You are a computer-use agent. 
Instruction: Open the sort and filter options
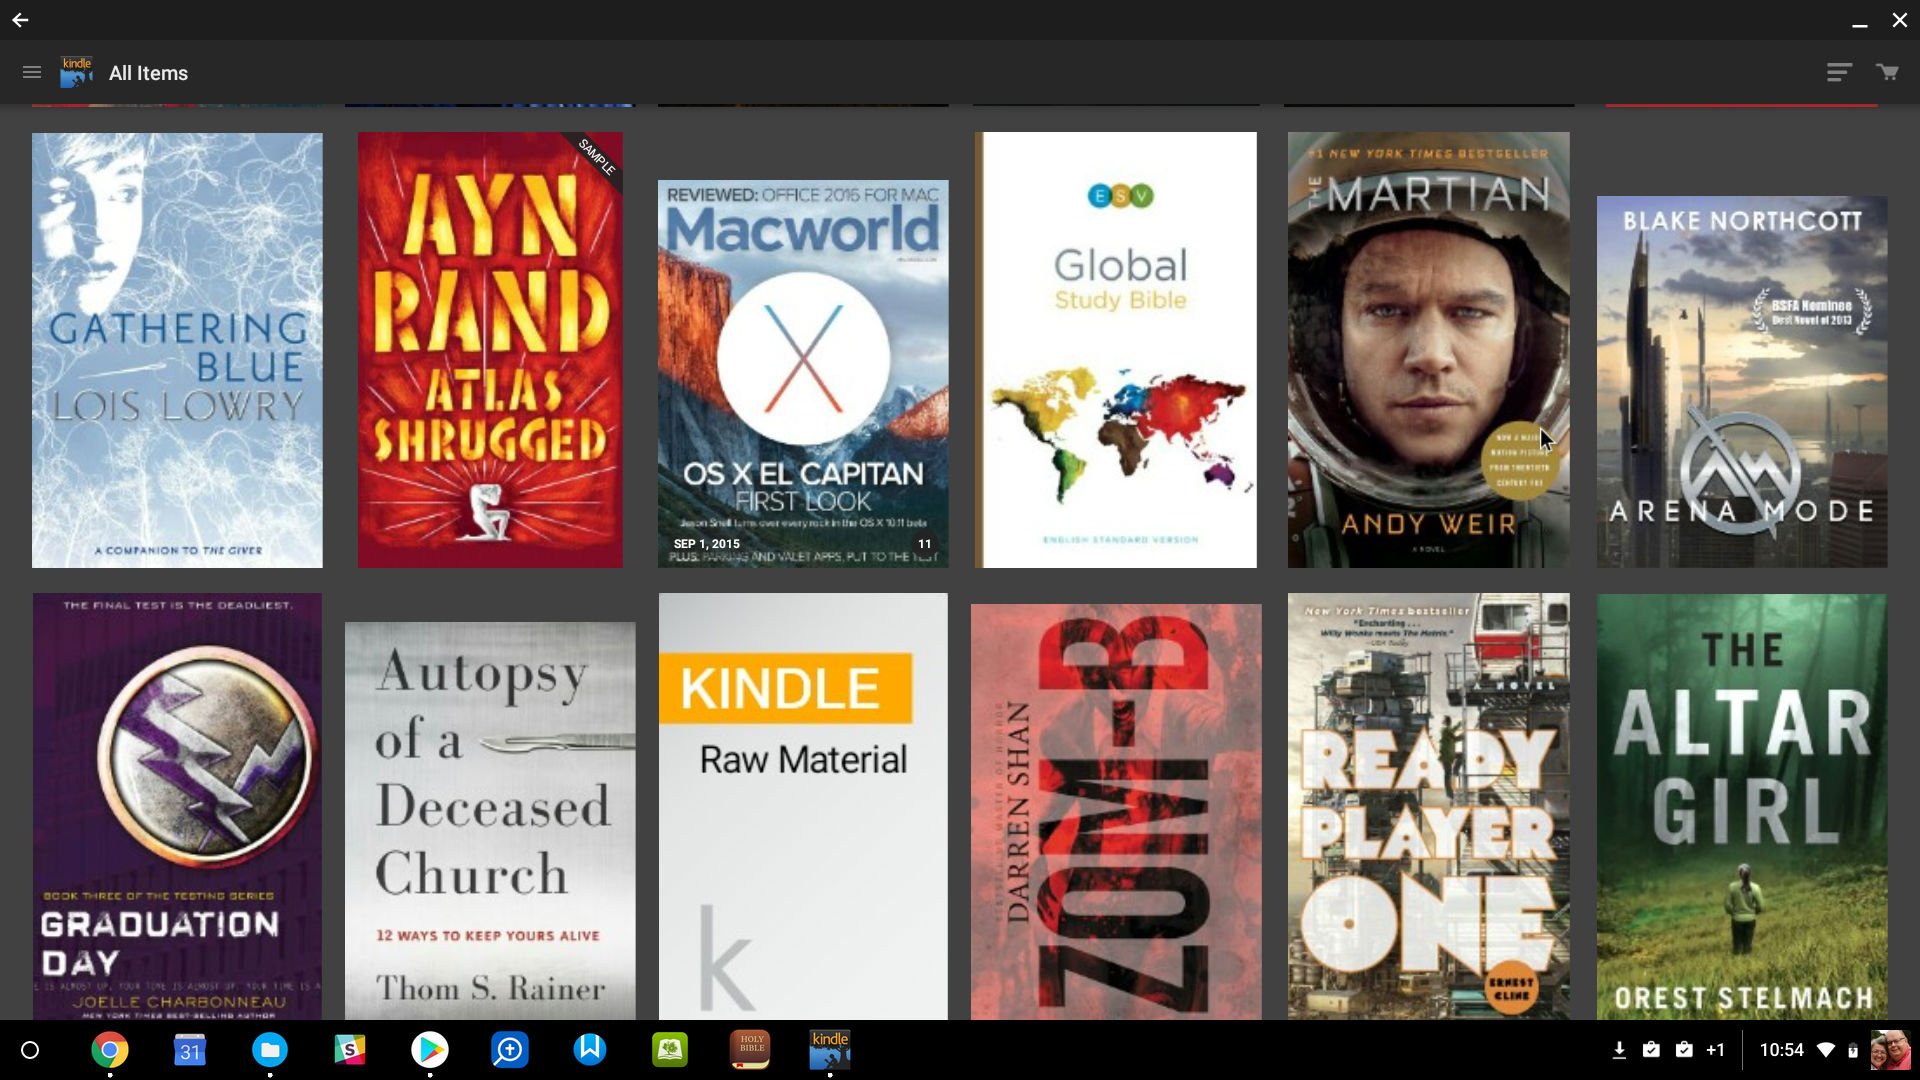(1839, 72)
